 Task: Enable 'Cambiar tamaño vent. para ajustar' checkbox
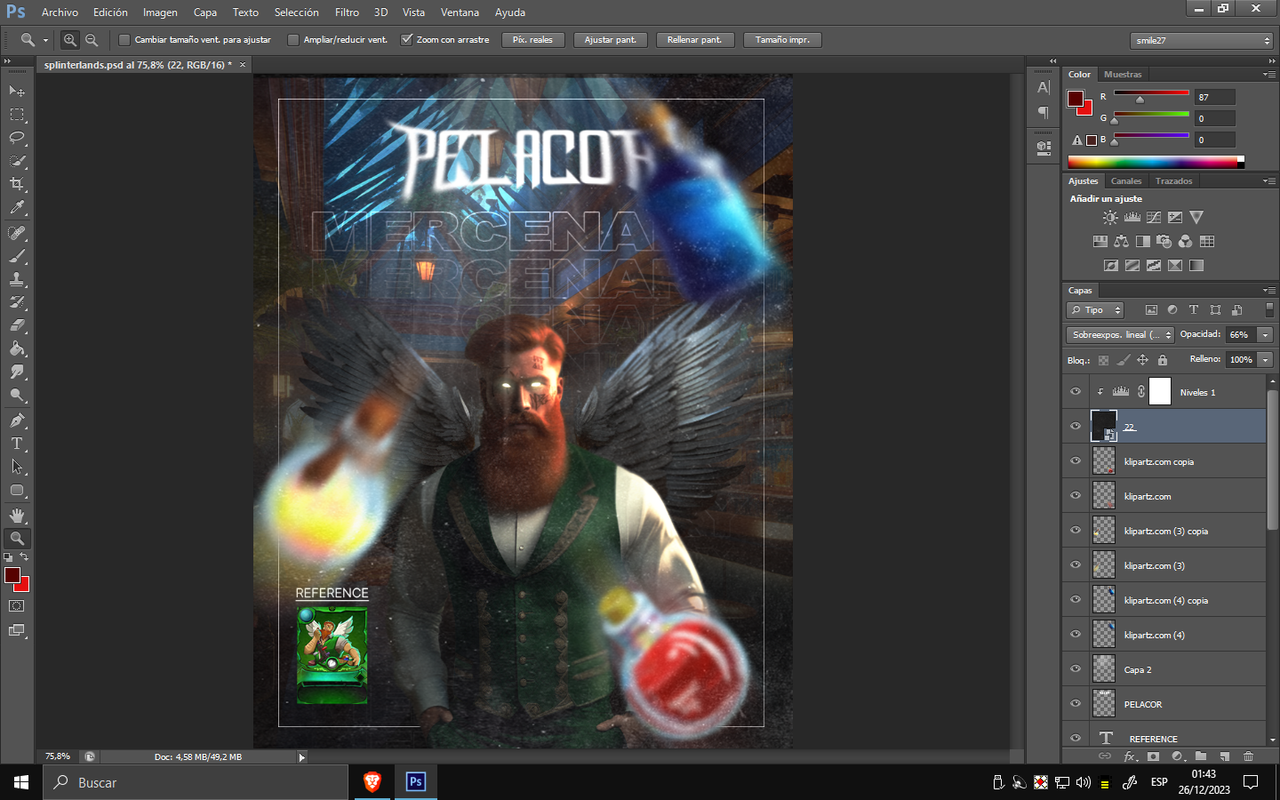[x=124, y=40]
